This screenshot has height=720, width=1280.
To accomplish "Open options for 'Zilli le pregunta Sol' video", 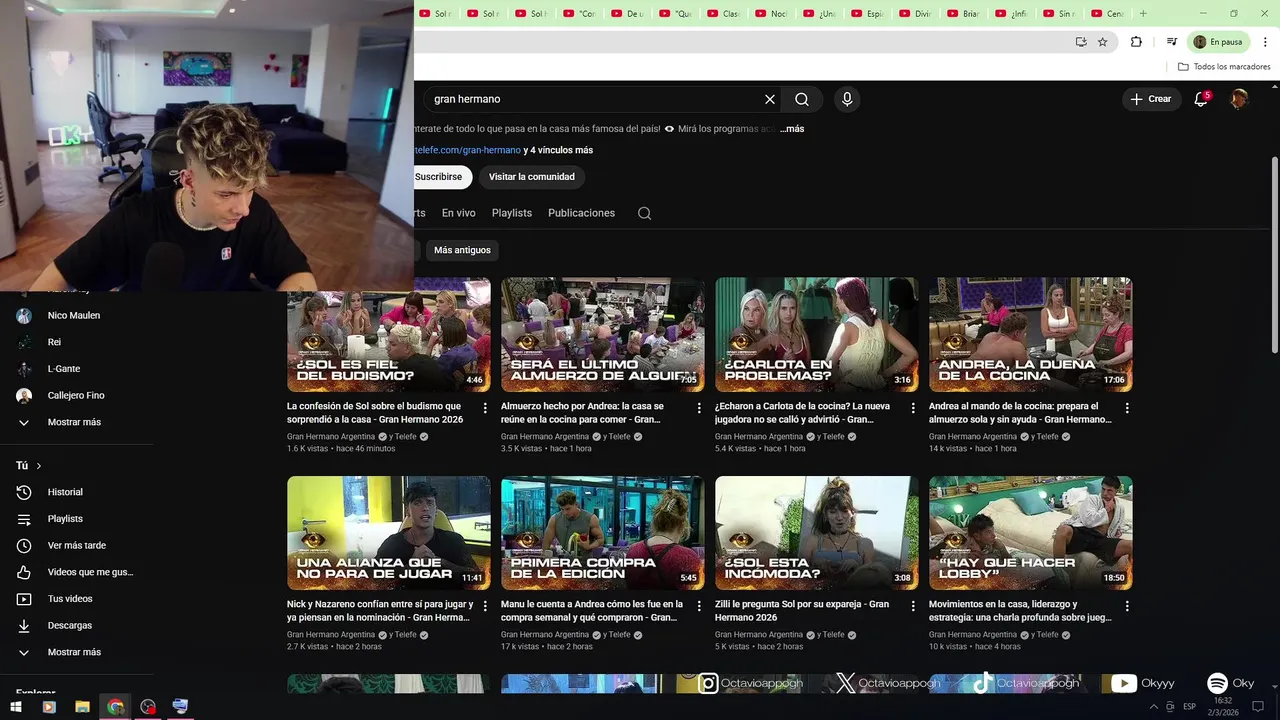I will tap(913, 606).
